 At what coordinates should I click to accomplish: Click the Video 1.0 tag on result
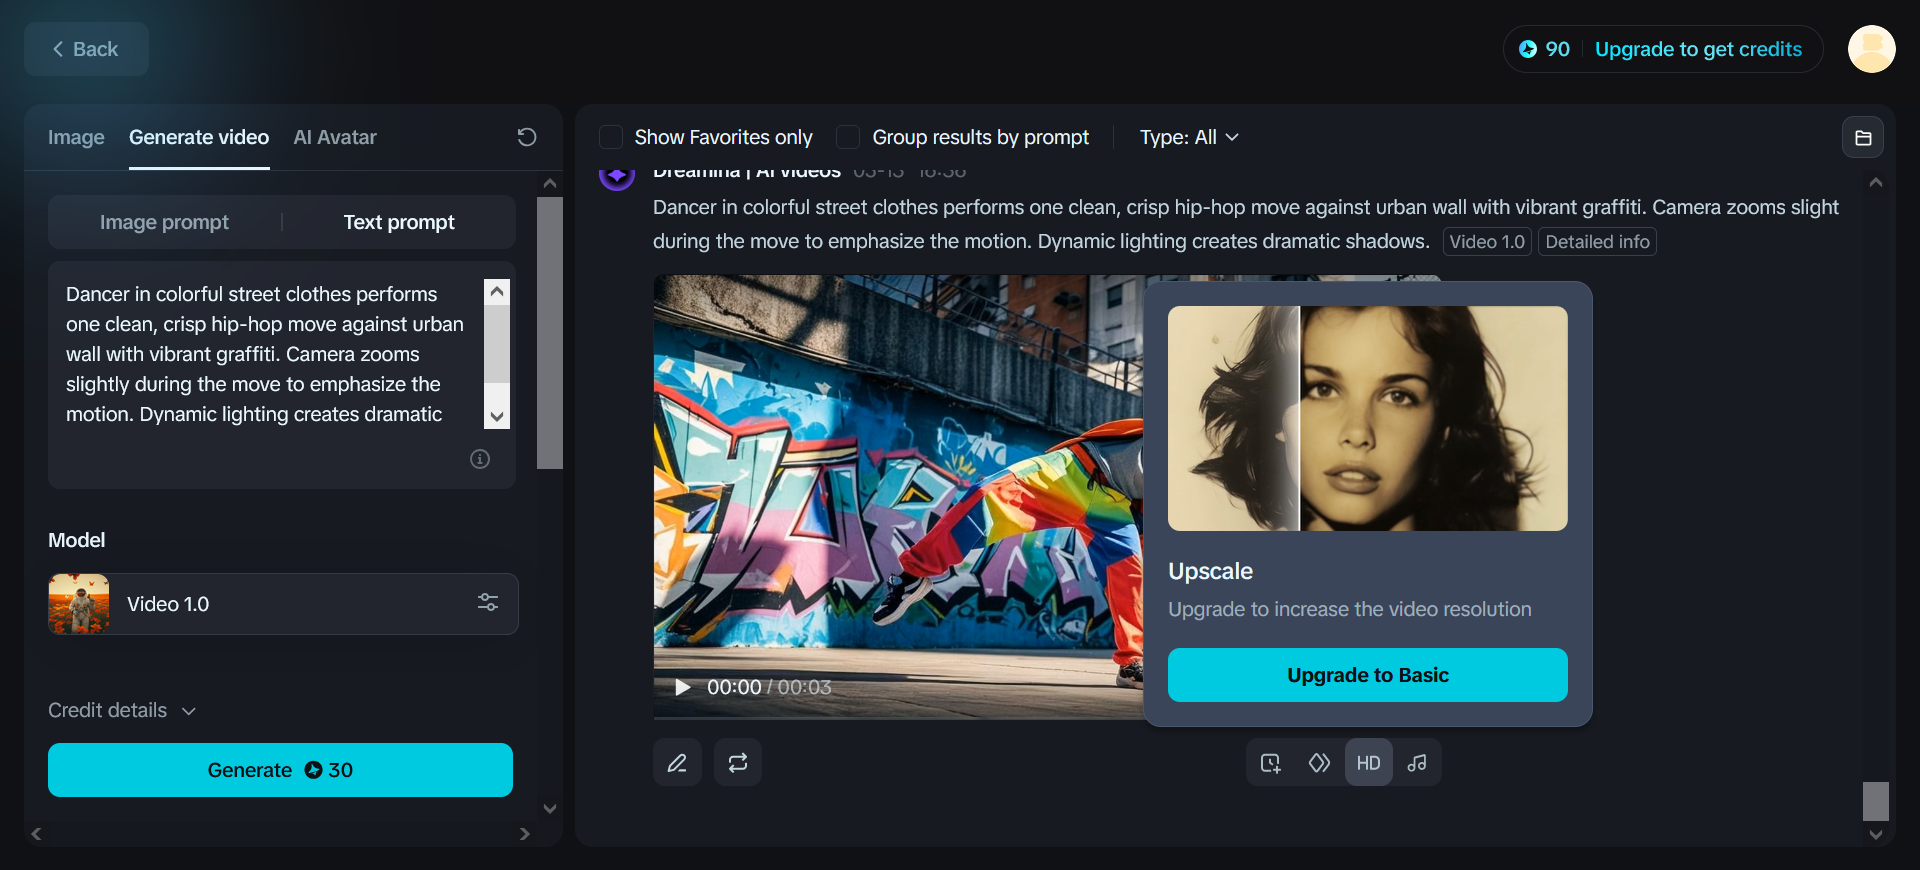(1487, 242)
